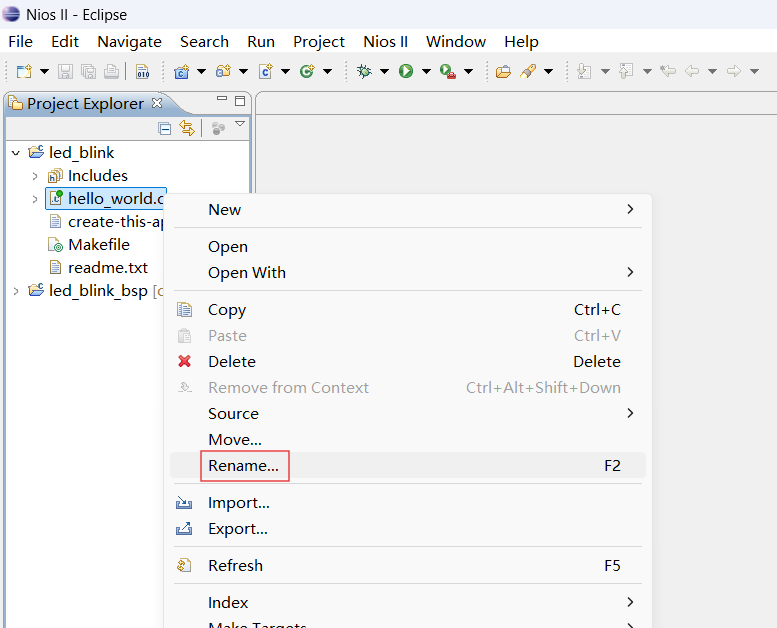Open the Project menu
This screenshot has height=628, width=777.
click(319, 42)
